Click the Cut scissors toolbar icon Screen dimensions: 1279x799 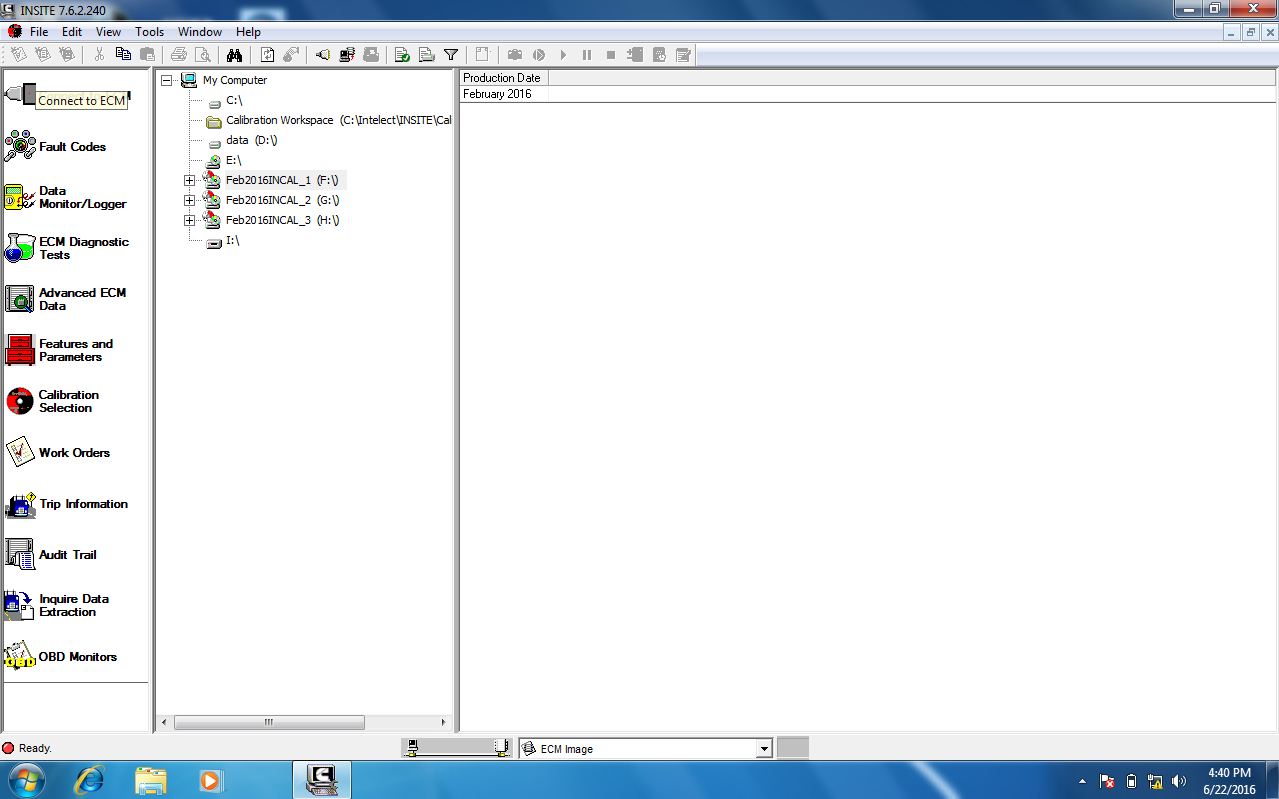point(99,55)
